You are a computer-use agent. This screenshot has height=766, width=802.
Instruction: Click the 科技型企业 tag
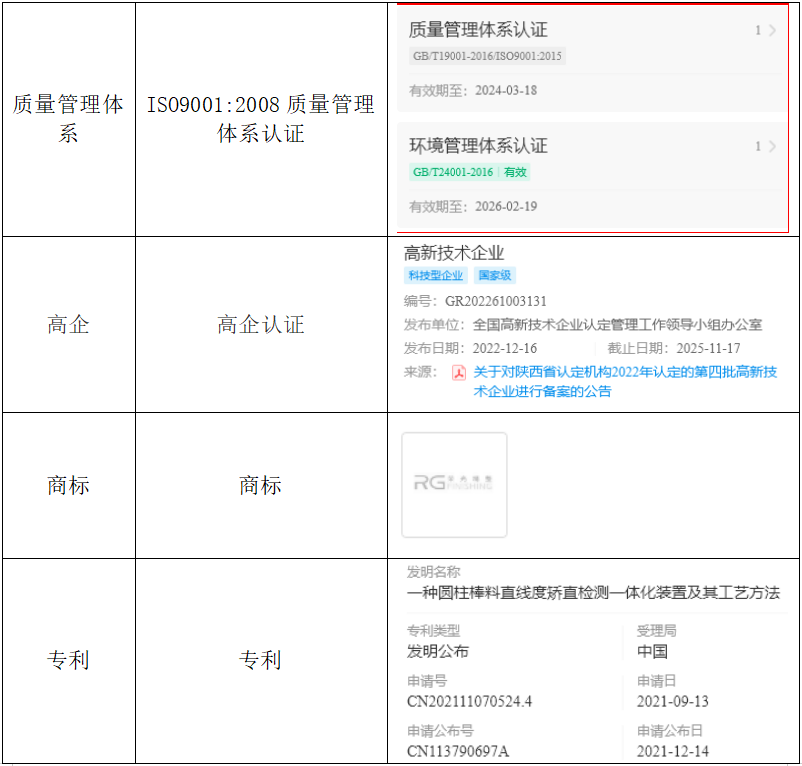[x=436, y=276]
